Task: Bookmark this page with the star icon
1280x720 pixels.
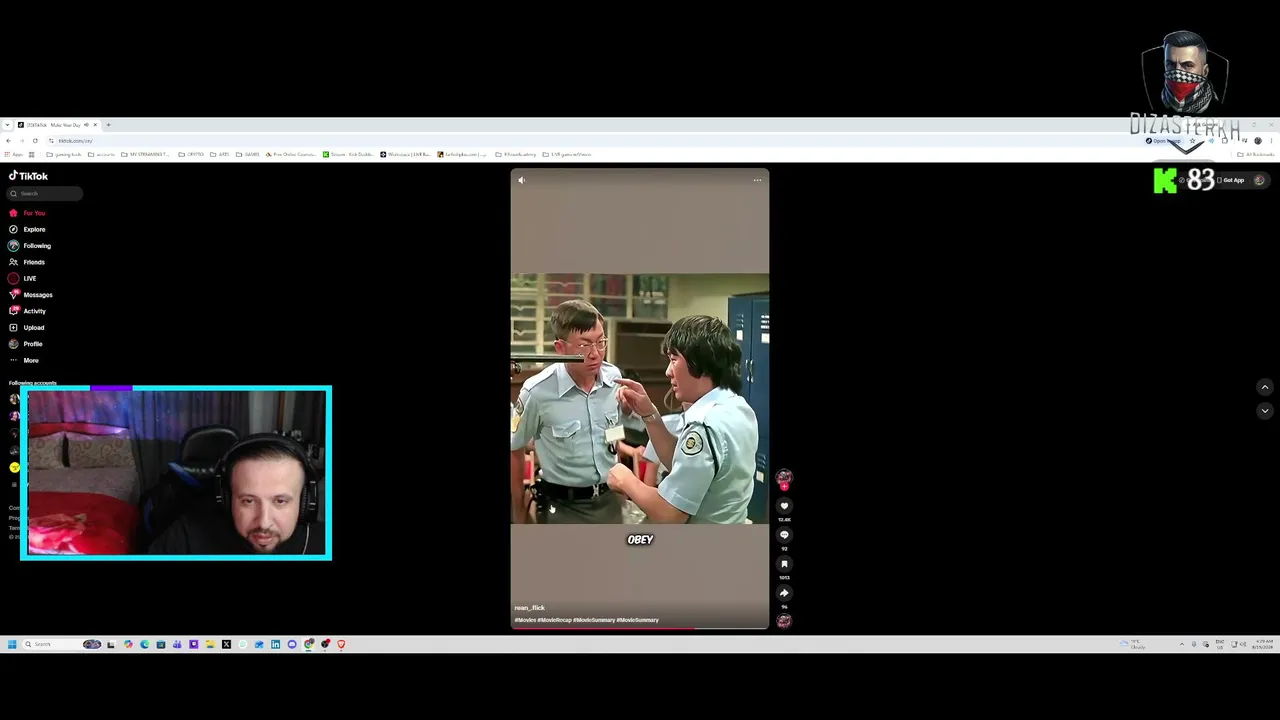Action: 1192,141
